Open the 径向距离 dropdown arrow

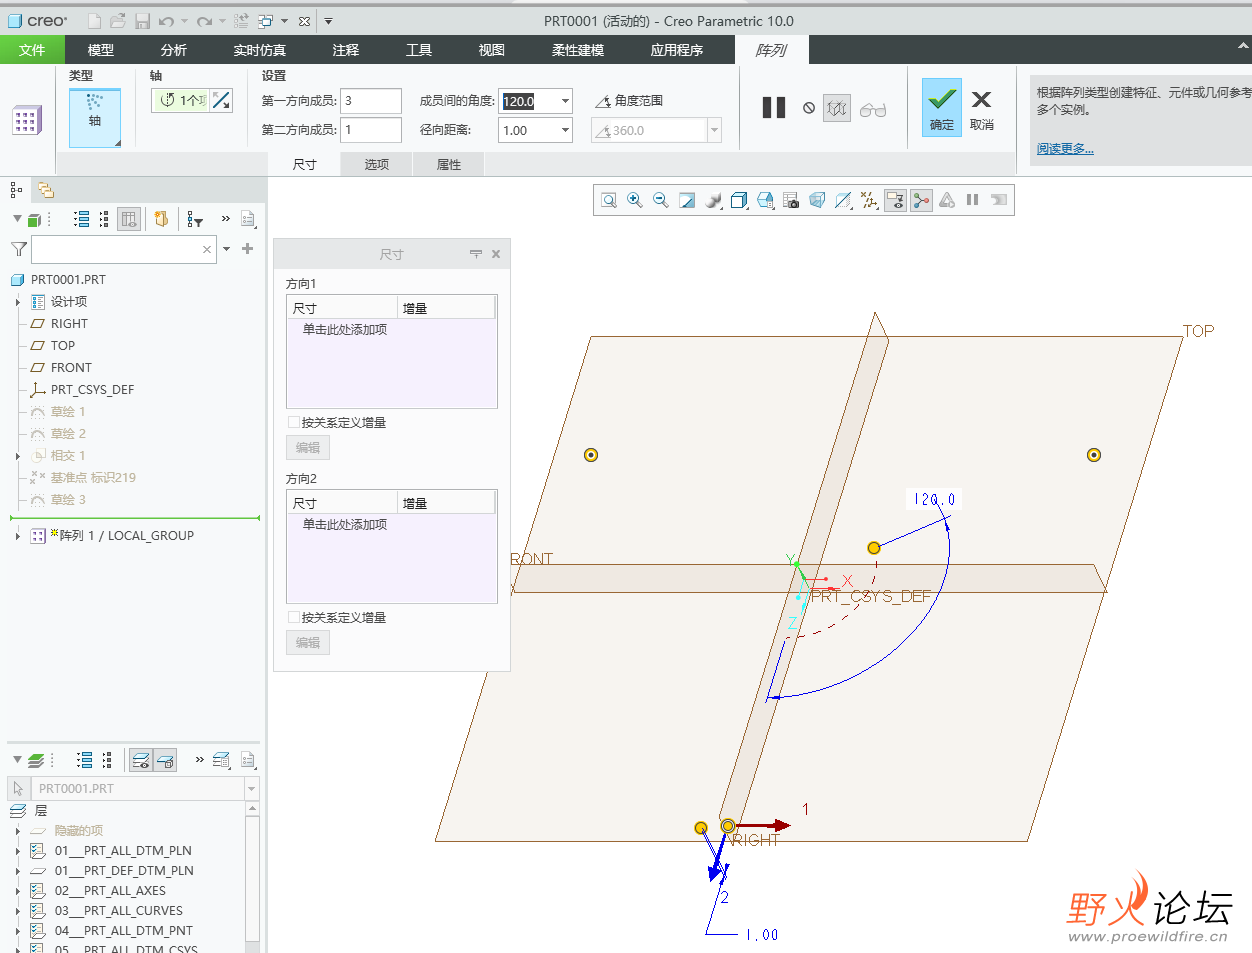pos(565,130)
